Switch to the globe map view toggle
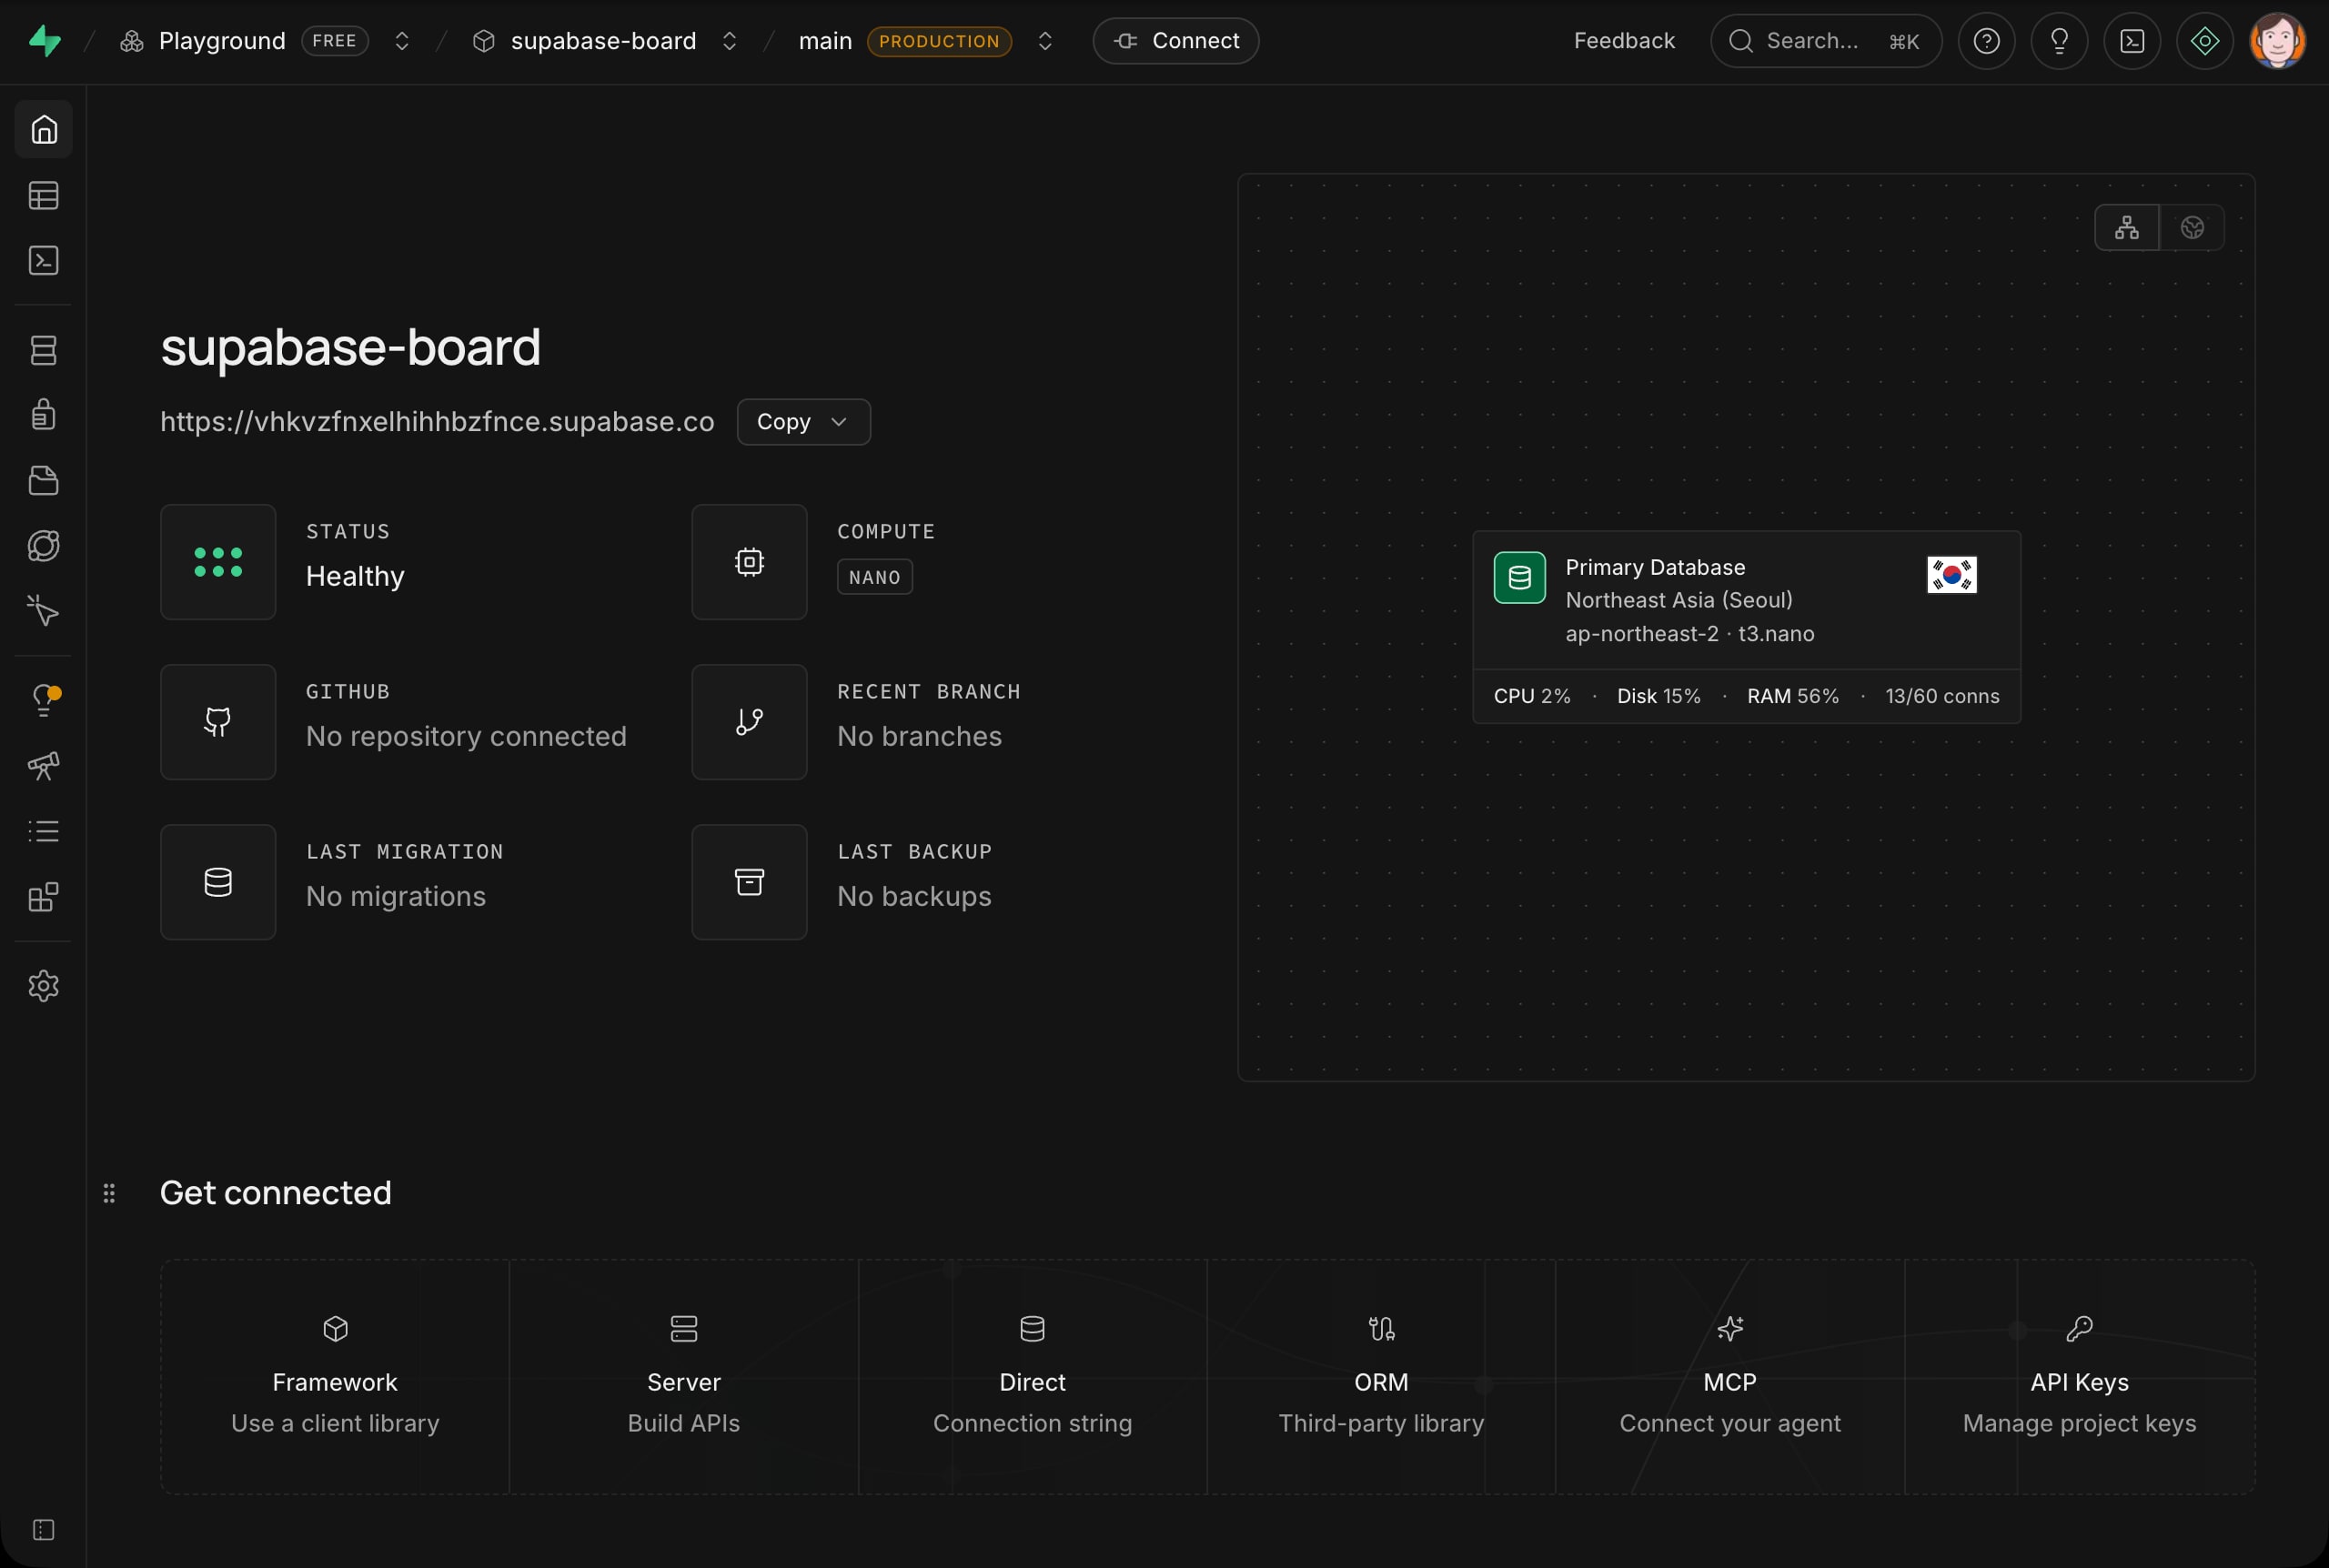This screenshot has width=2329, height=1568. click(x=2192, y=228)
